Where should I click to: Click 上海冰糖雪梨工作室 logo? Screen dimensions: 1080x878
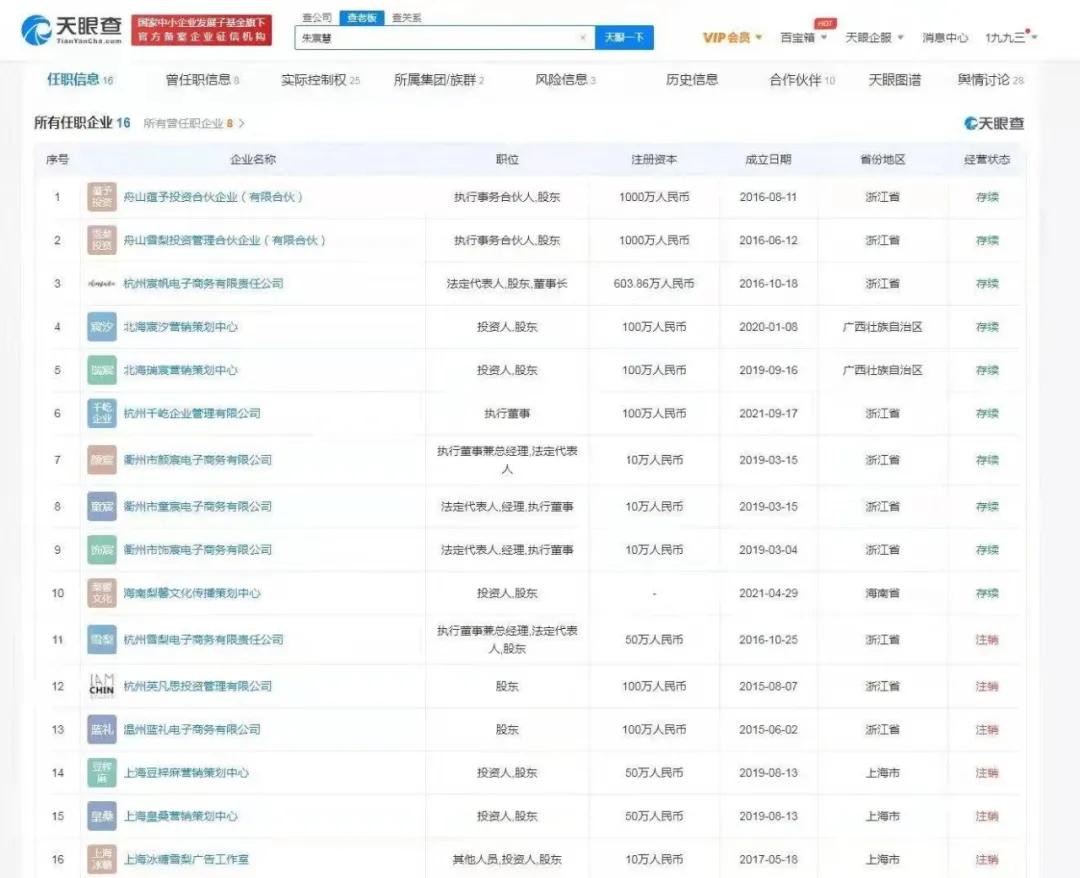(101, 858)
